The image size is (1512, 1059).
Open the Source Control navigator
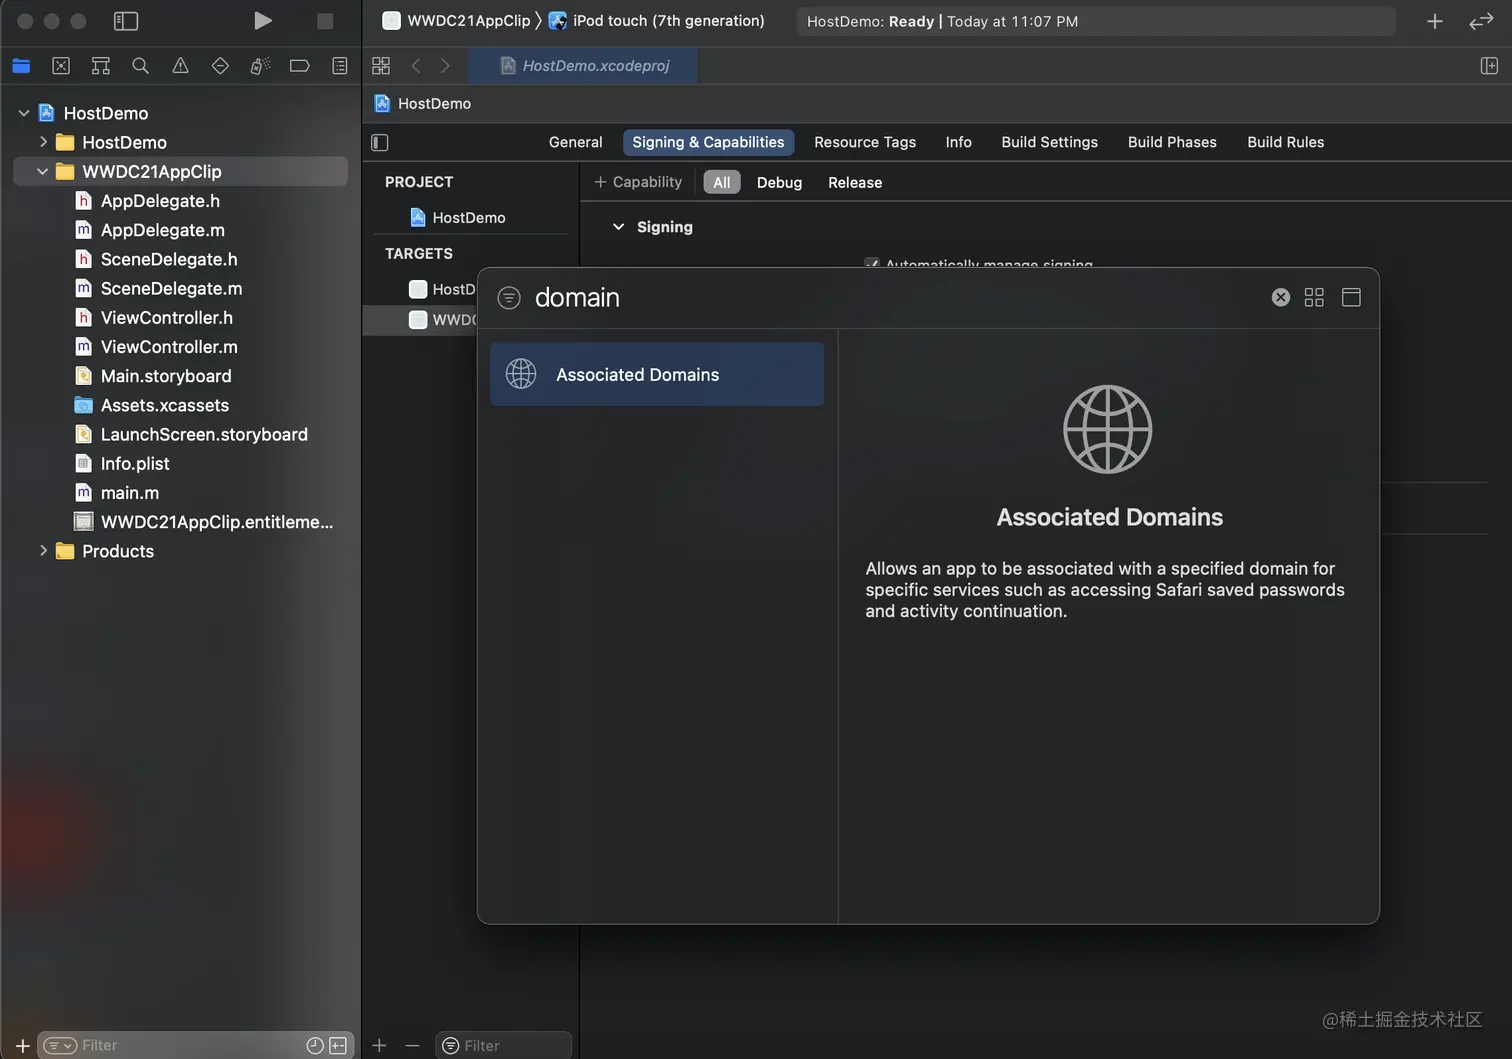pyautogui.click(x=61, y=66)
